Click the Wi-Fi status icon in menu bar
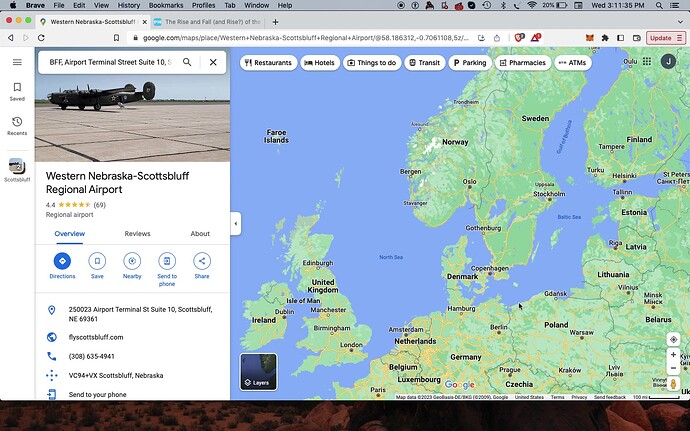Image resolution: width=690 pixels, height=431 pixels. 532,5
